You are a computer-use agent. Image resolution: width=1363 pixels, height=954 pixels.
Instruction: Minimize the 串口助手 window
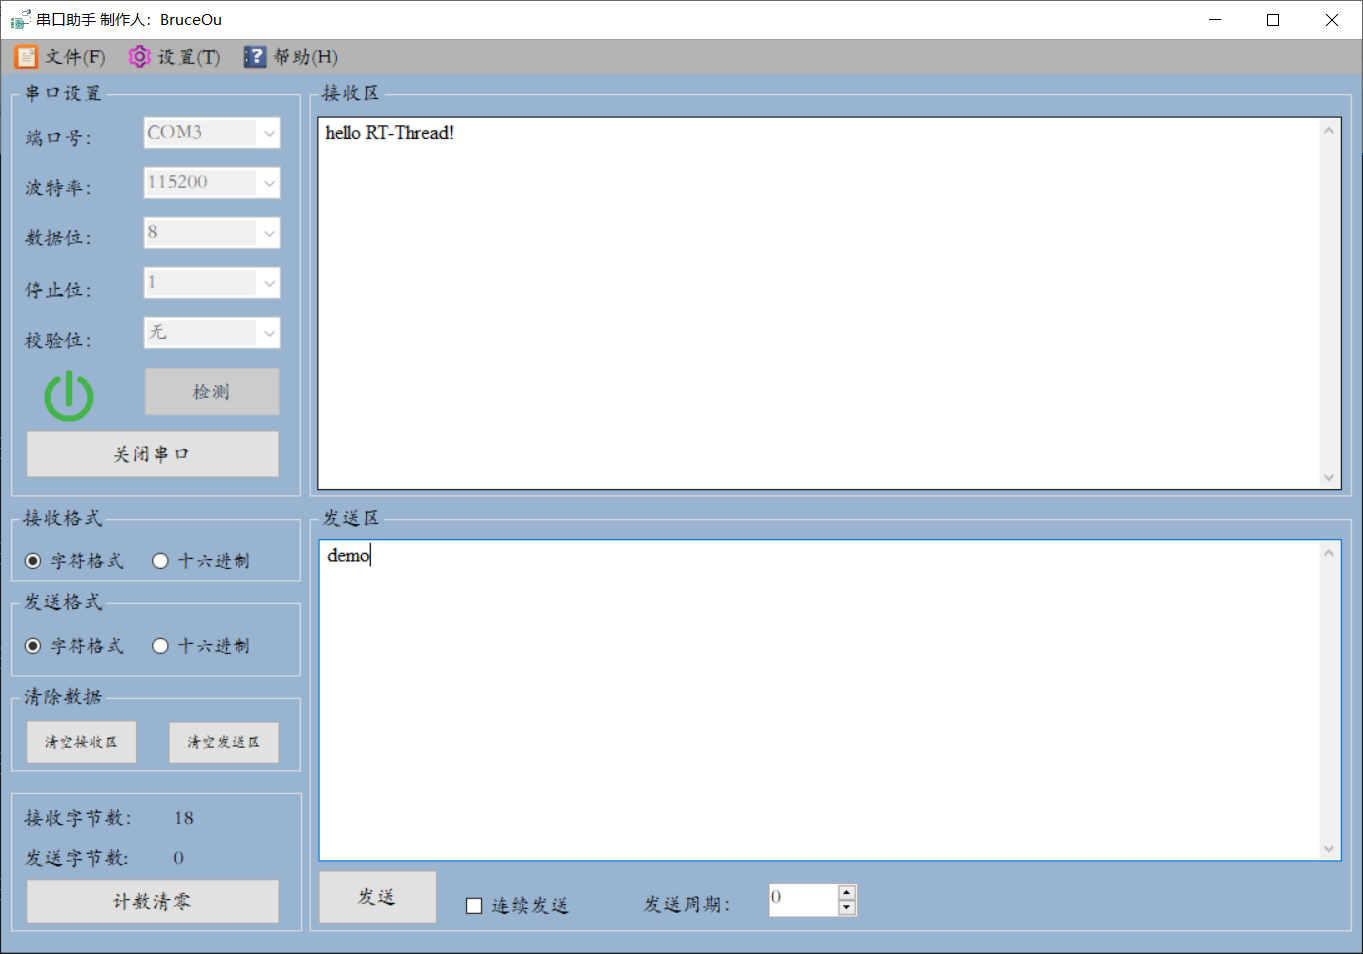[1215, 20]
